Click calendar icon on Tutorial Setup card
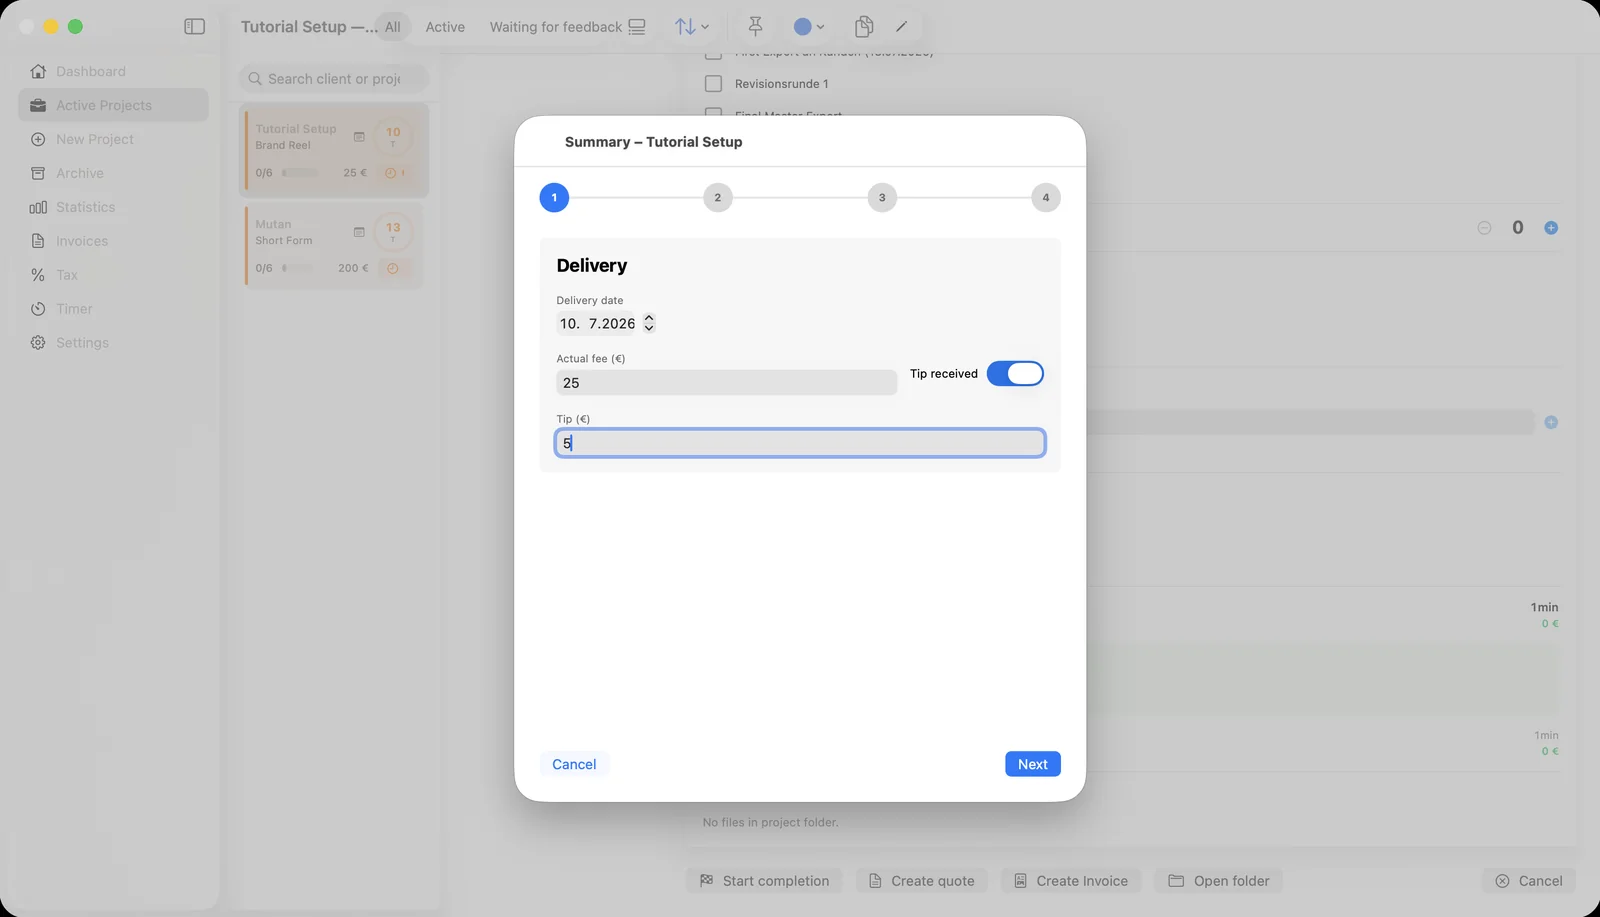Viewport: 1600px width, 917px height. 359,137
